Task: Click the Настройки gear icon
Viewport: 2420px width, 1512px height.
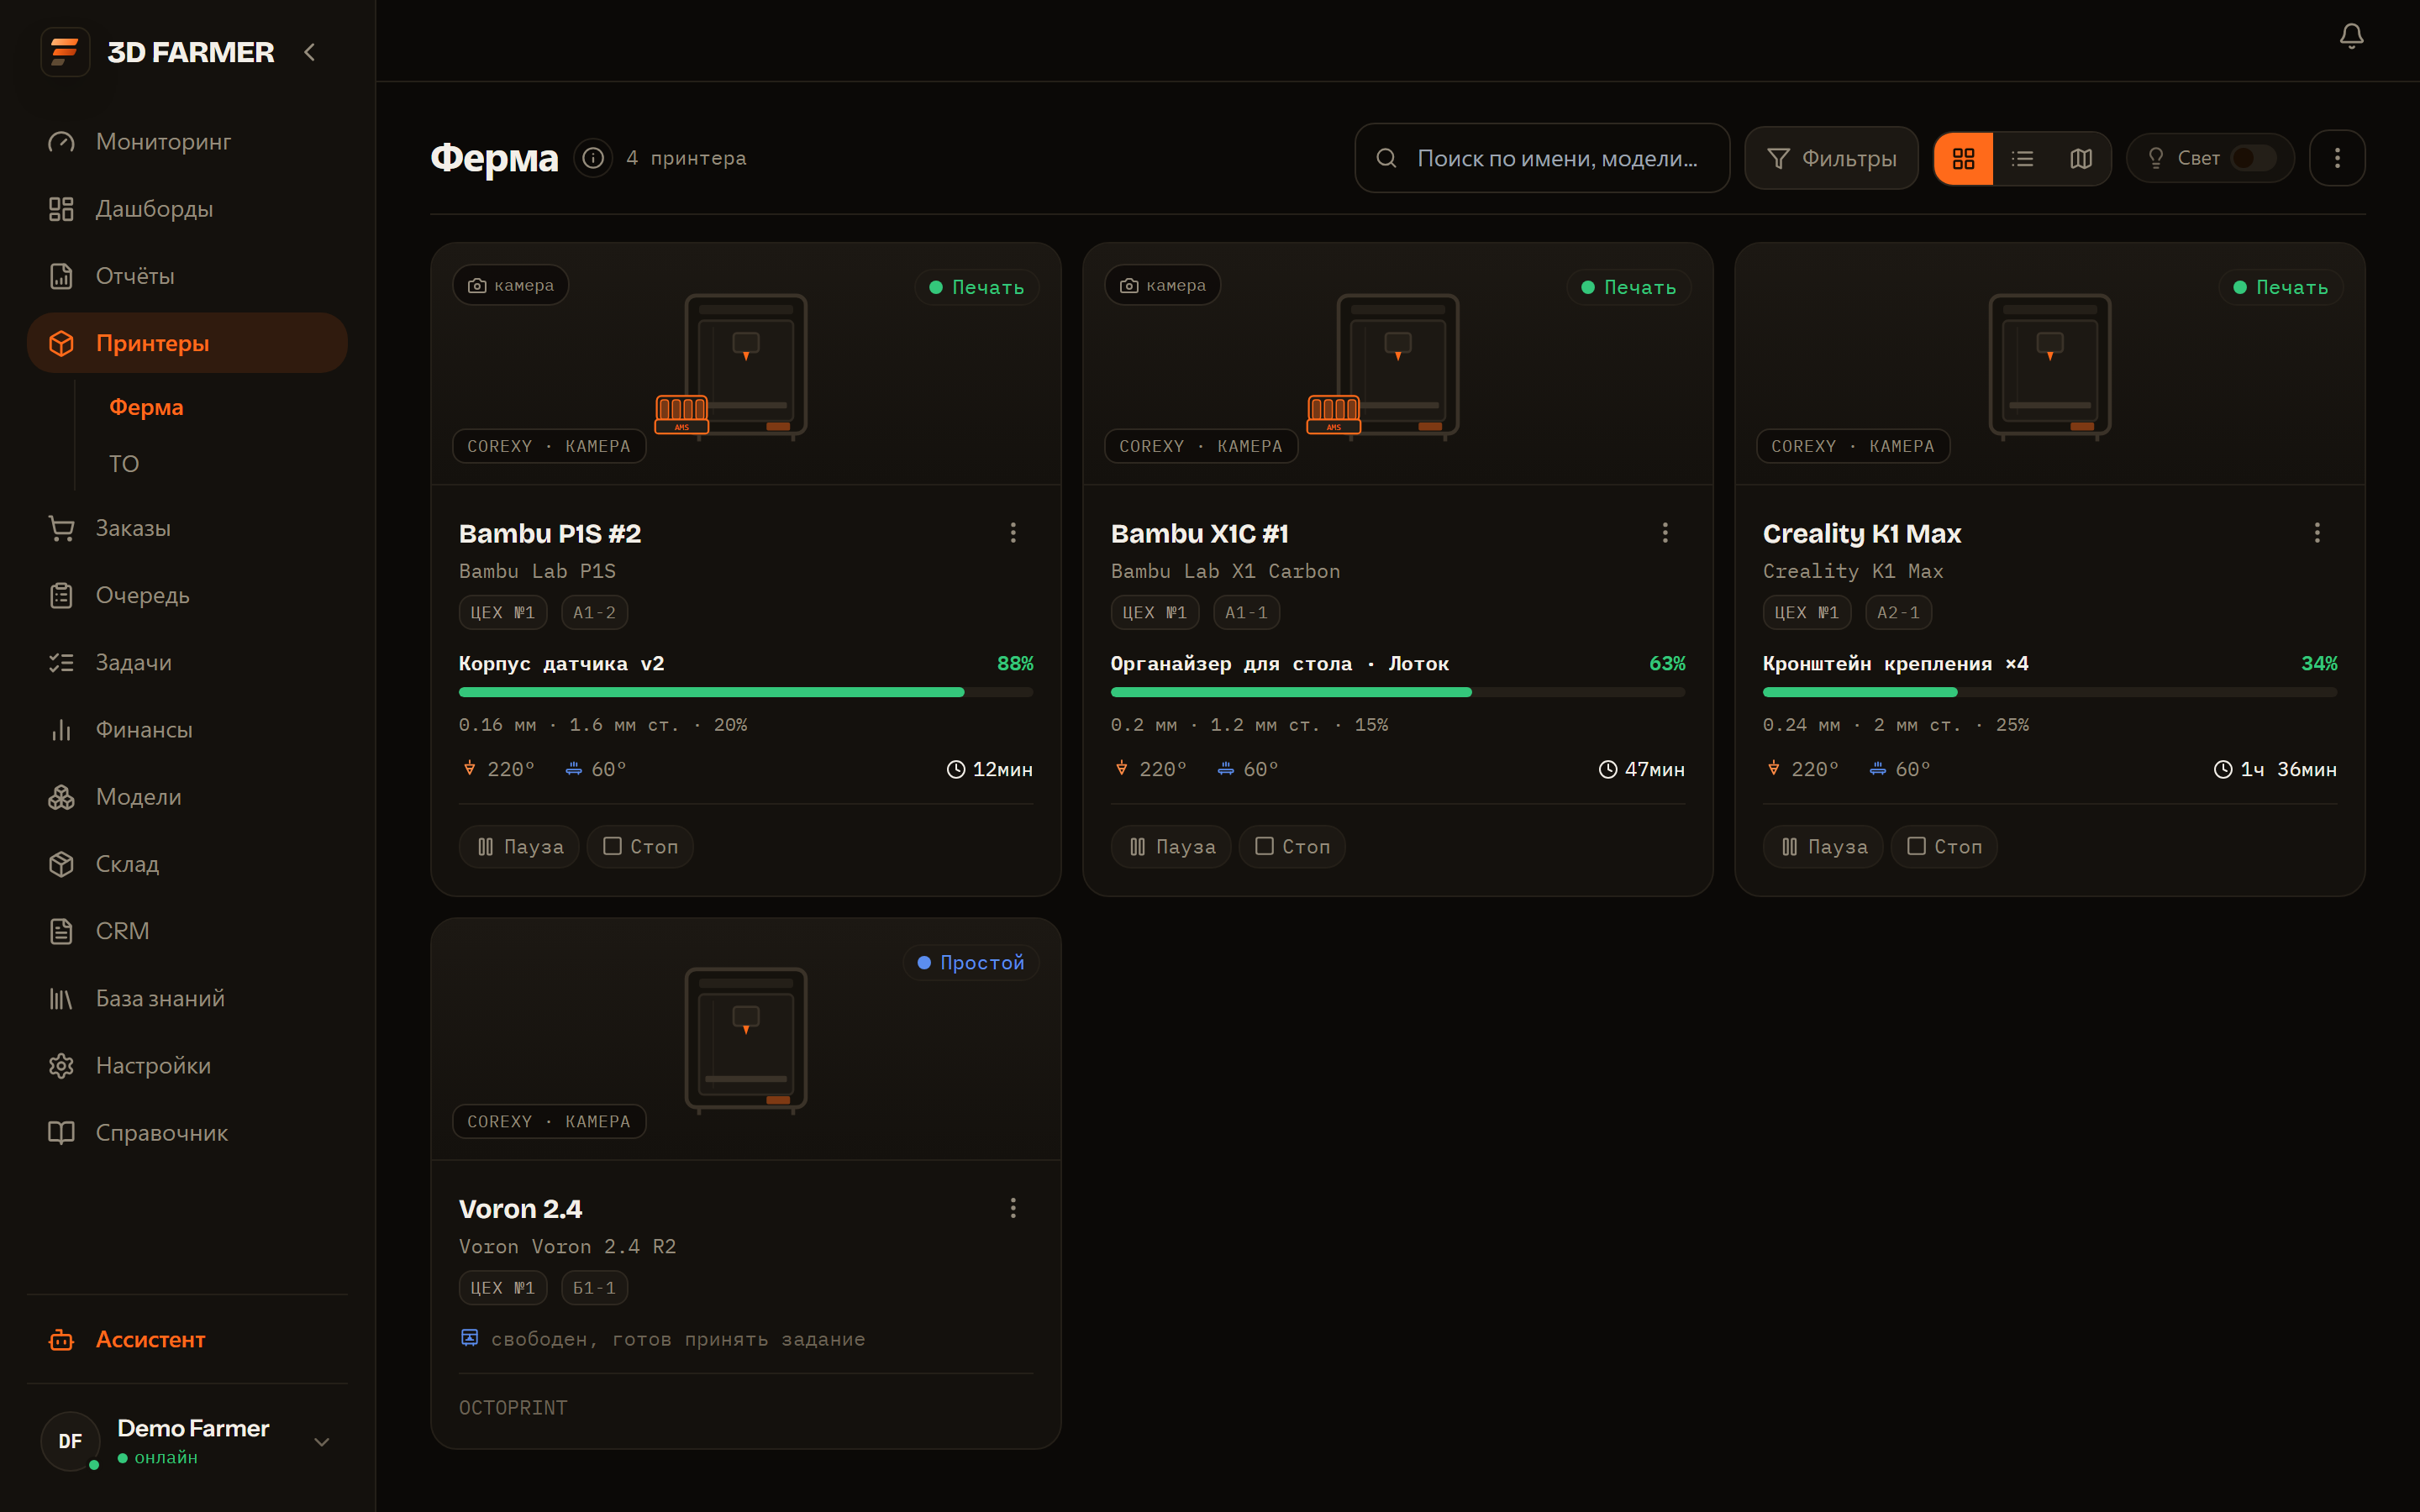Action: point(61,1066)
